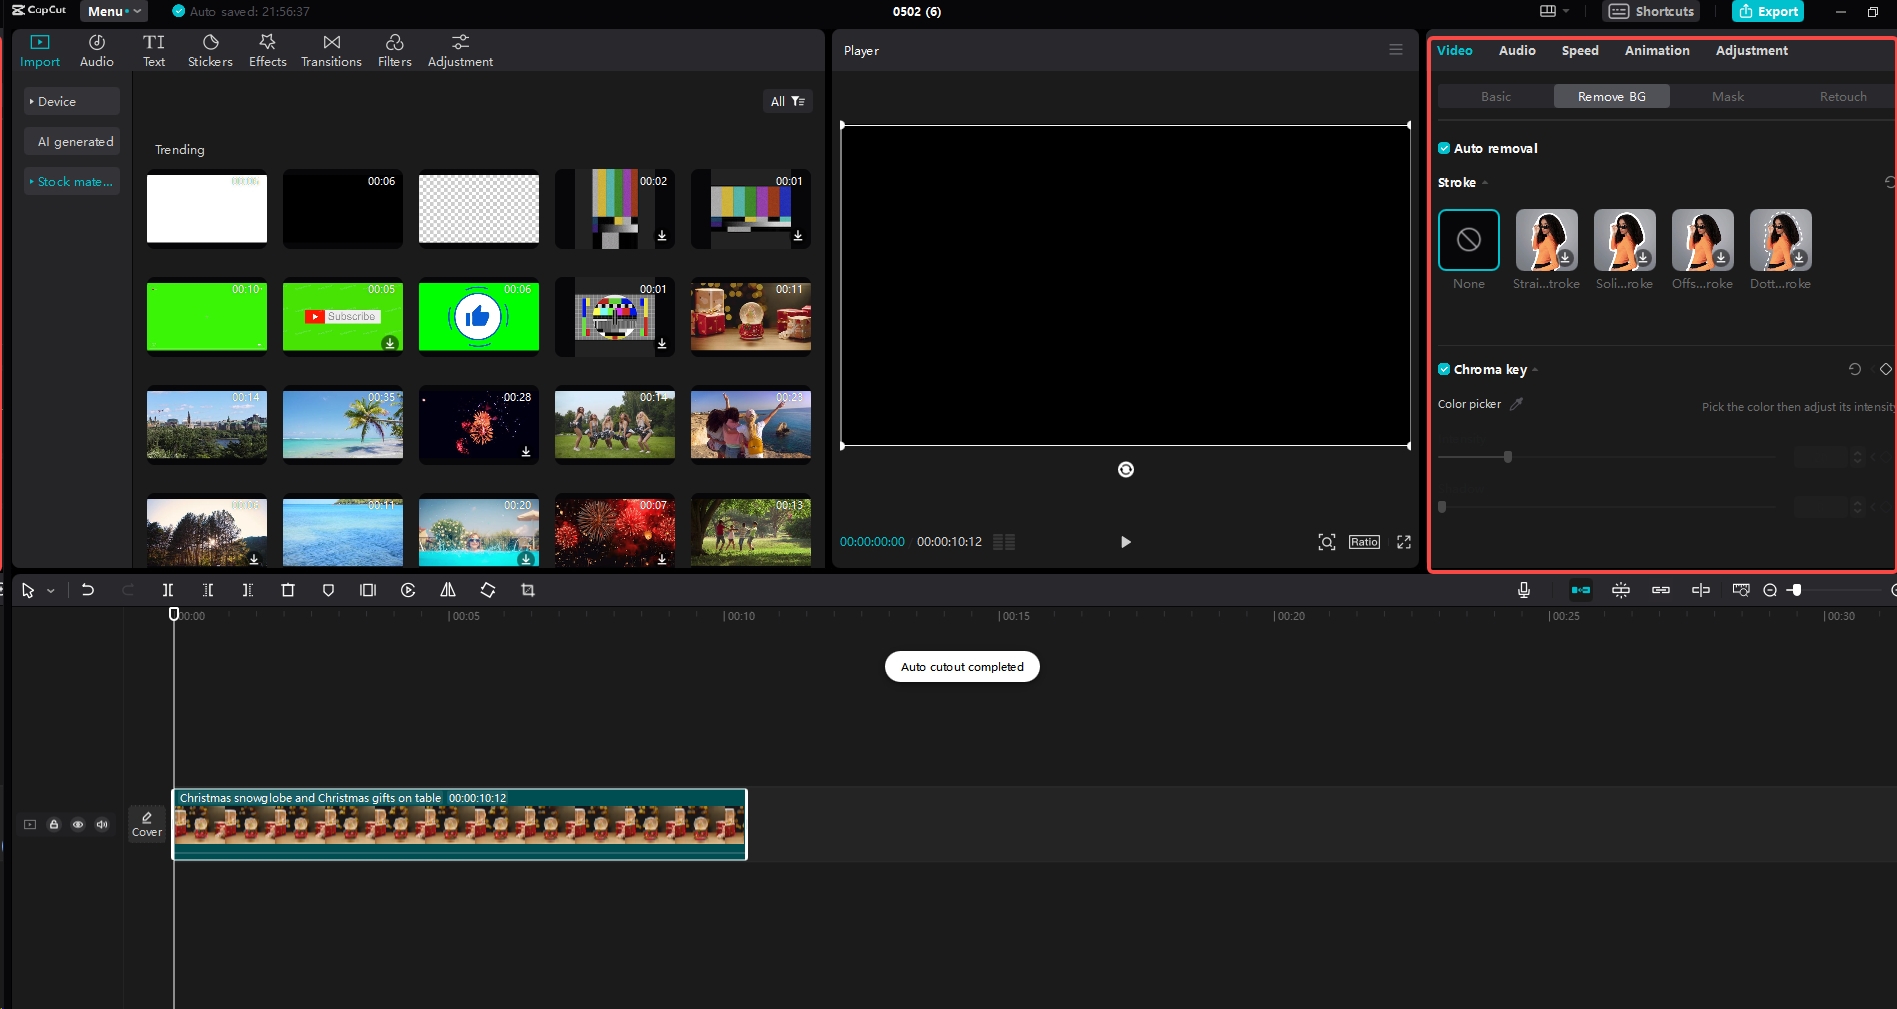Open the Shortcuts panel
Viewport: 1897px width, 1009px height.
(1650, 11)
